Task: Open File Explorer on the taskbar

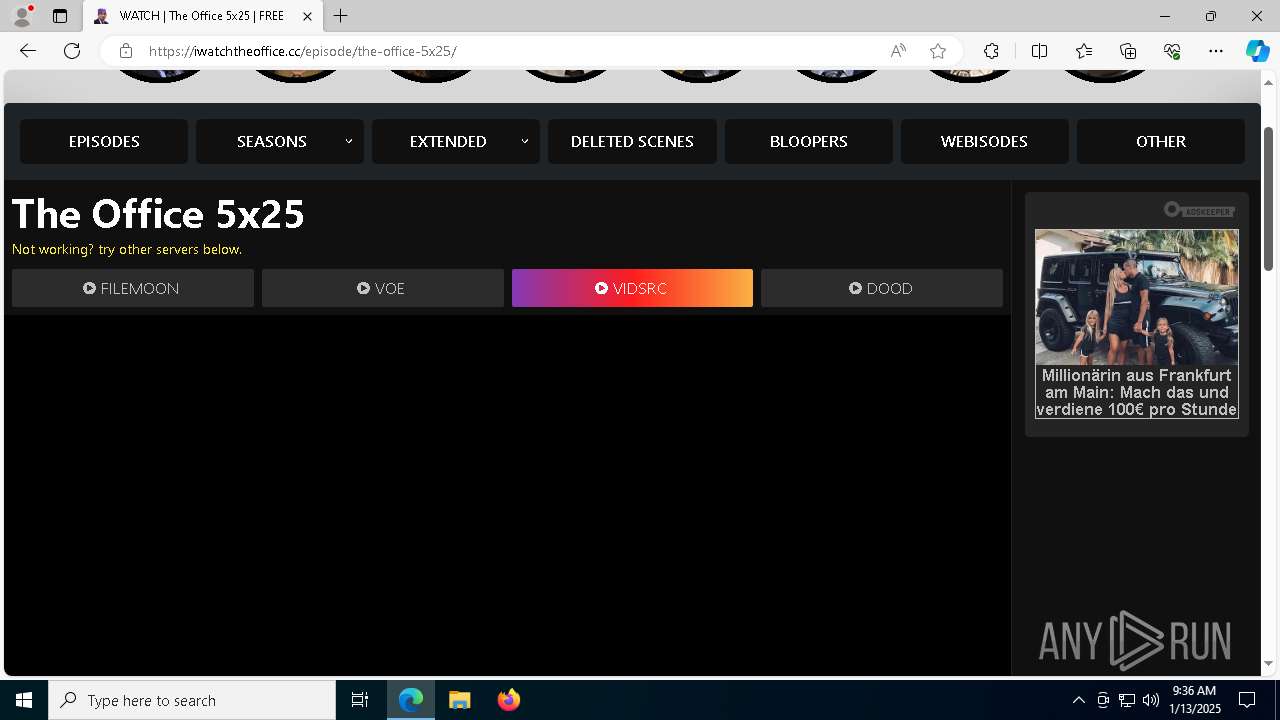Action: (460, 700)
